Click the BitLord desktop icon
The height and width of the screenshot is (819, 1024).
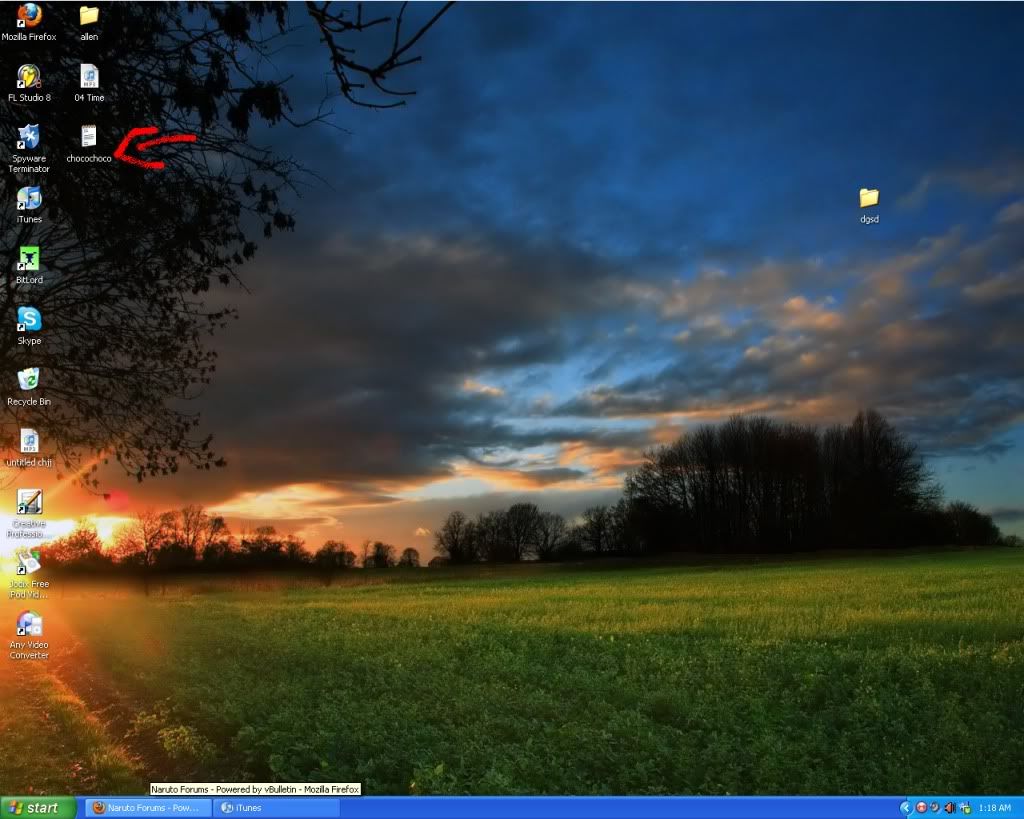(29, 259)
